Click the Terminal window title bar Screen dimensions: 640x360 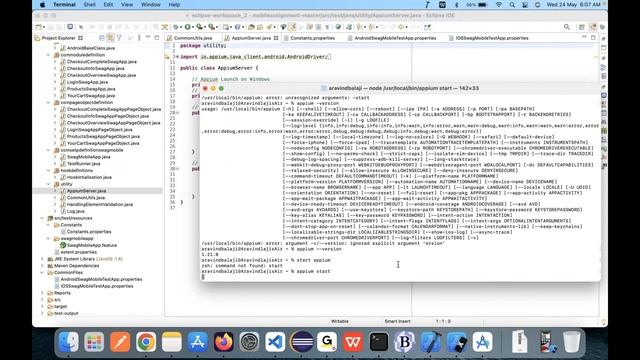coord(400,88)
